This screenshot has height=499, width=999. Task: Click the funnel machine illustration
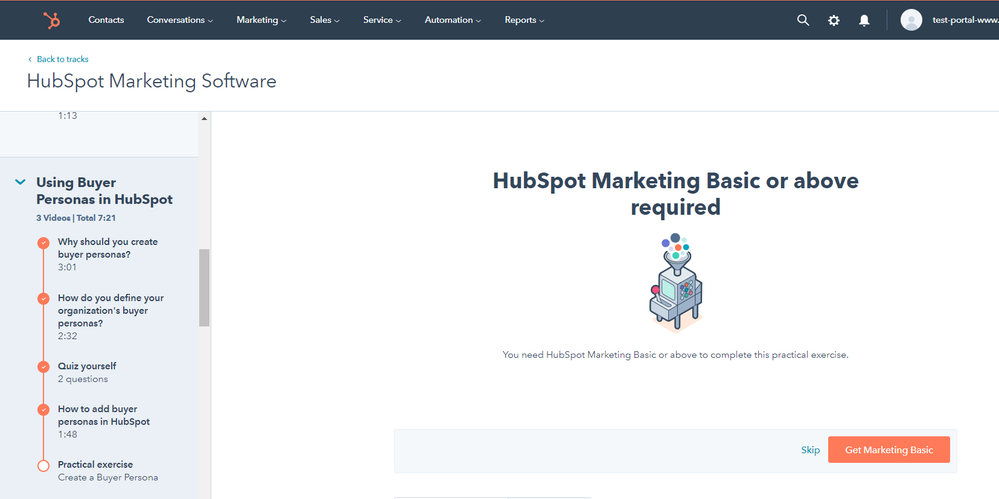(676, 282)
